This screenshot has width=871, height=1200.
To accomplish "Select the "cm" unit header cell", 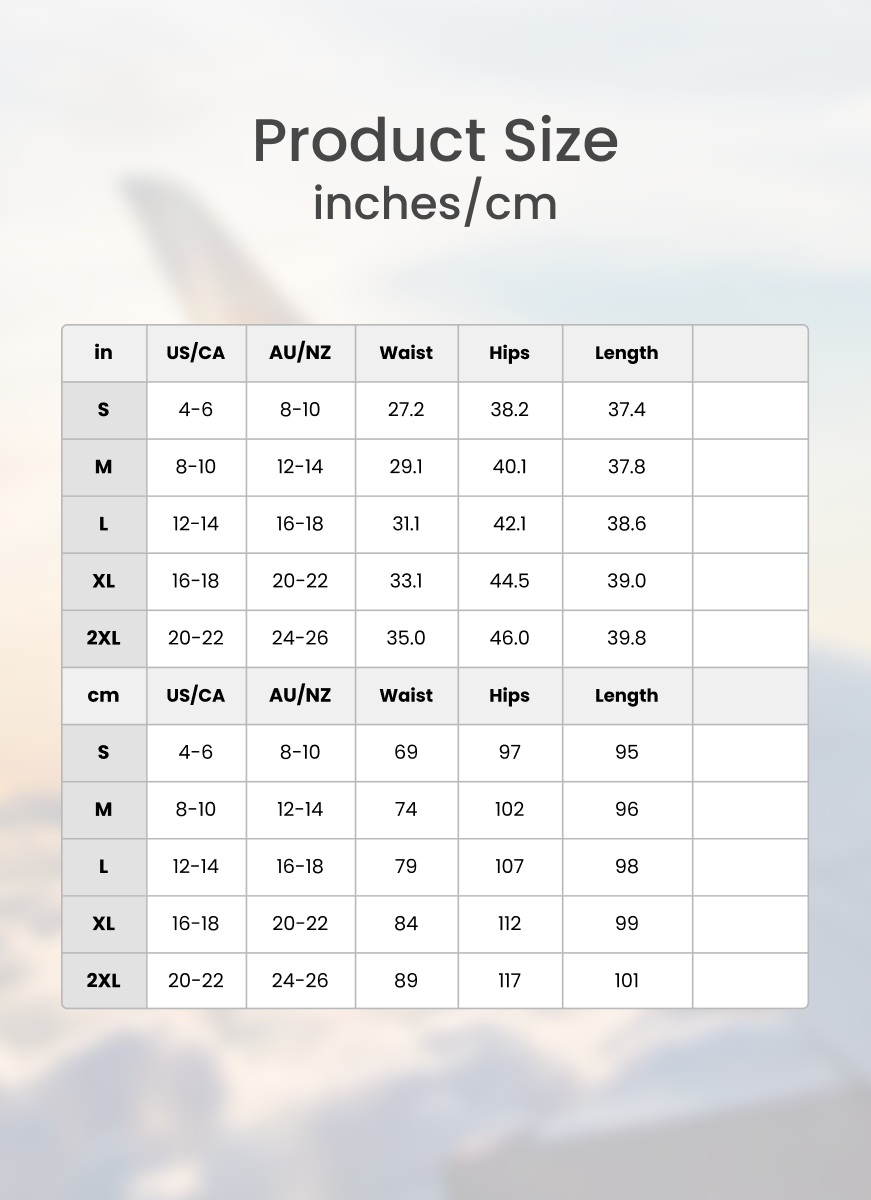I will [104, 696].
